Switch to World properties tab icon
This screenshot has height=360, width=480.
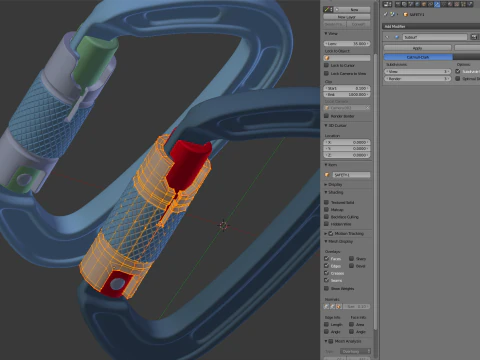pos(417,4)
